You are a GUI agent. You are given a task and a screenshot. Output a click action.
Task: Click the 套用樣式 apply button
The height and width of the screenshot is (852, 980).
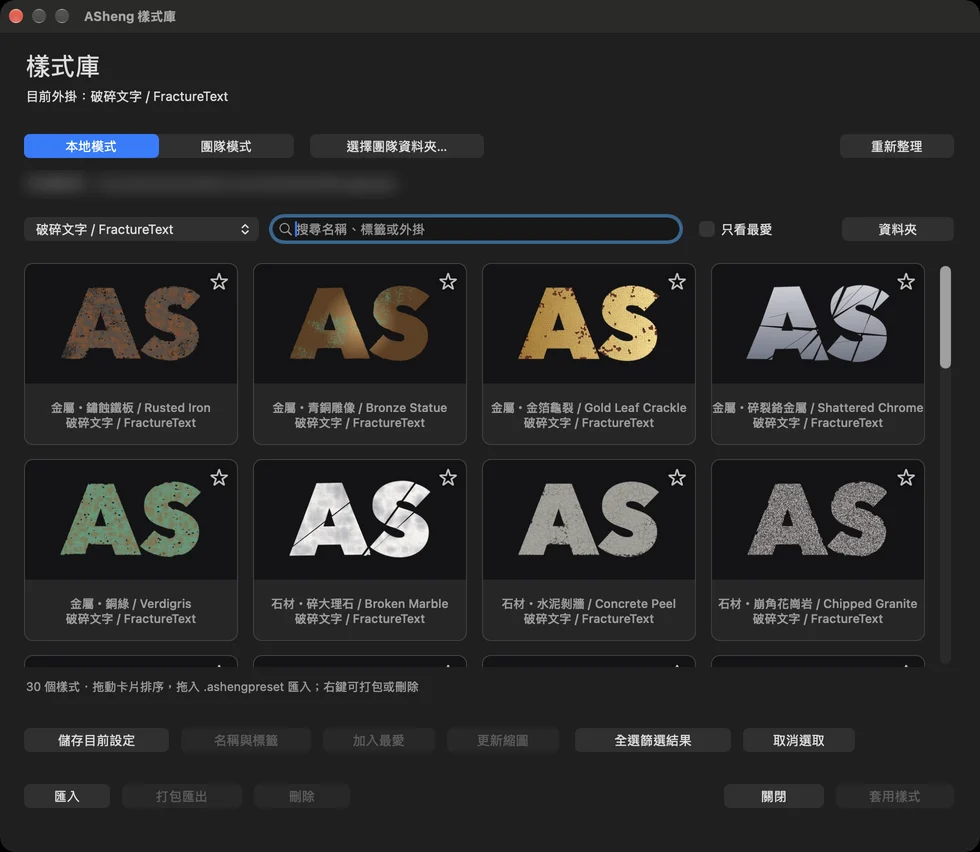click(894, 796)
